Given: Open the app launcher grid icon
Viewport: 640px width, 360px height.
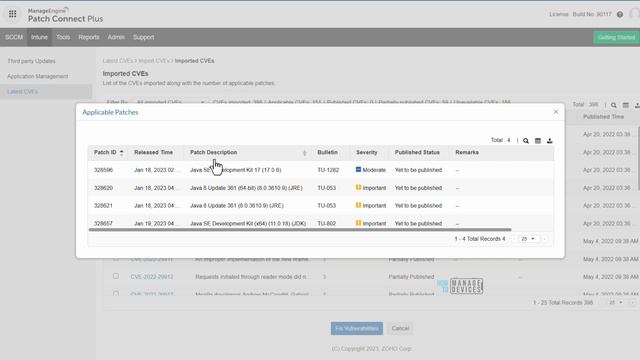Looking at the screenshot, I should (x=13, y=14).
